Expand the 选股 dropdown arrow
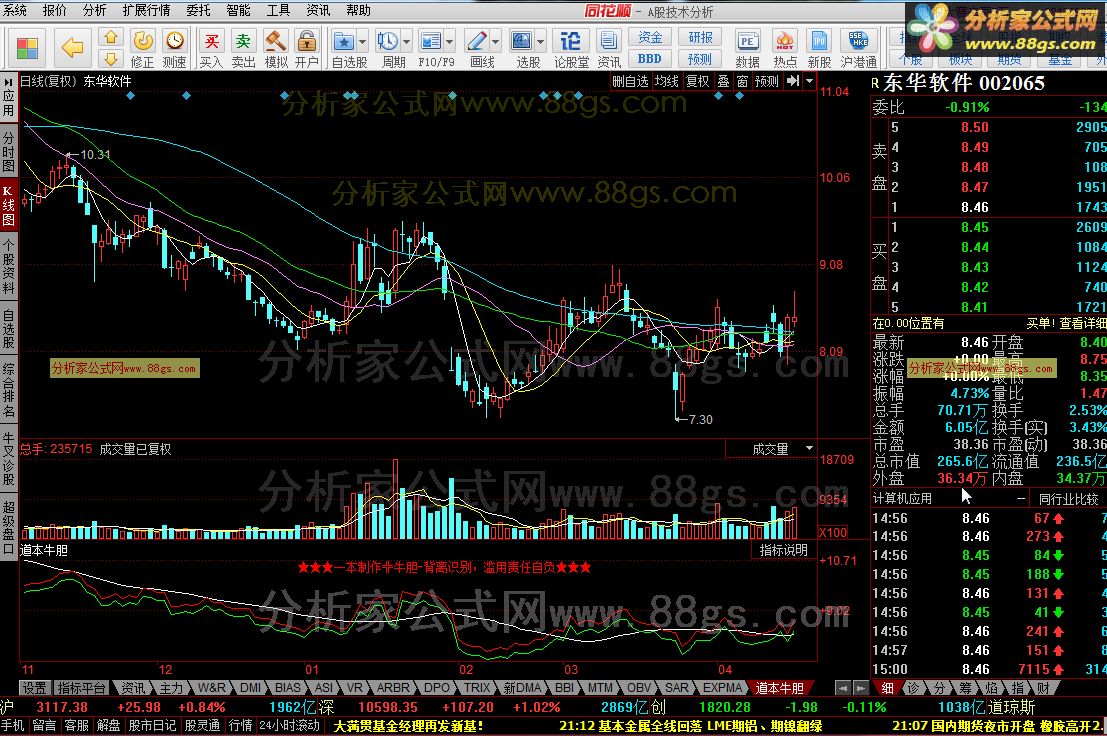The image size is (1107, 736). tap(540, 42)
